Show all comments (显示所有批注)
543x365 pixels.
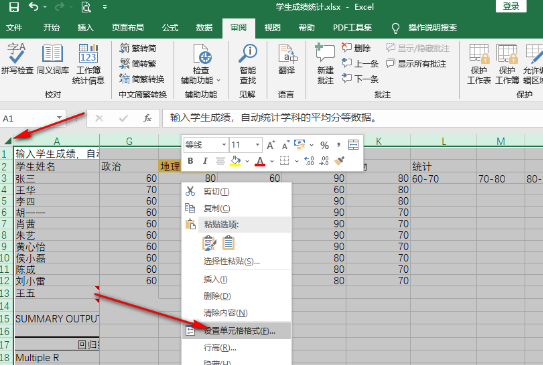coord(416,63)
